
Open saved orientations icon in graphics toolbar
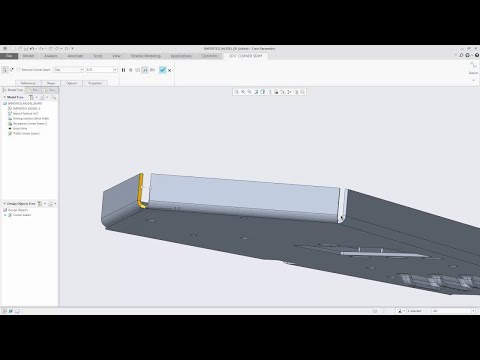click(270, 92)
